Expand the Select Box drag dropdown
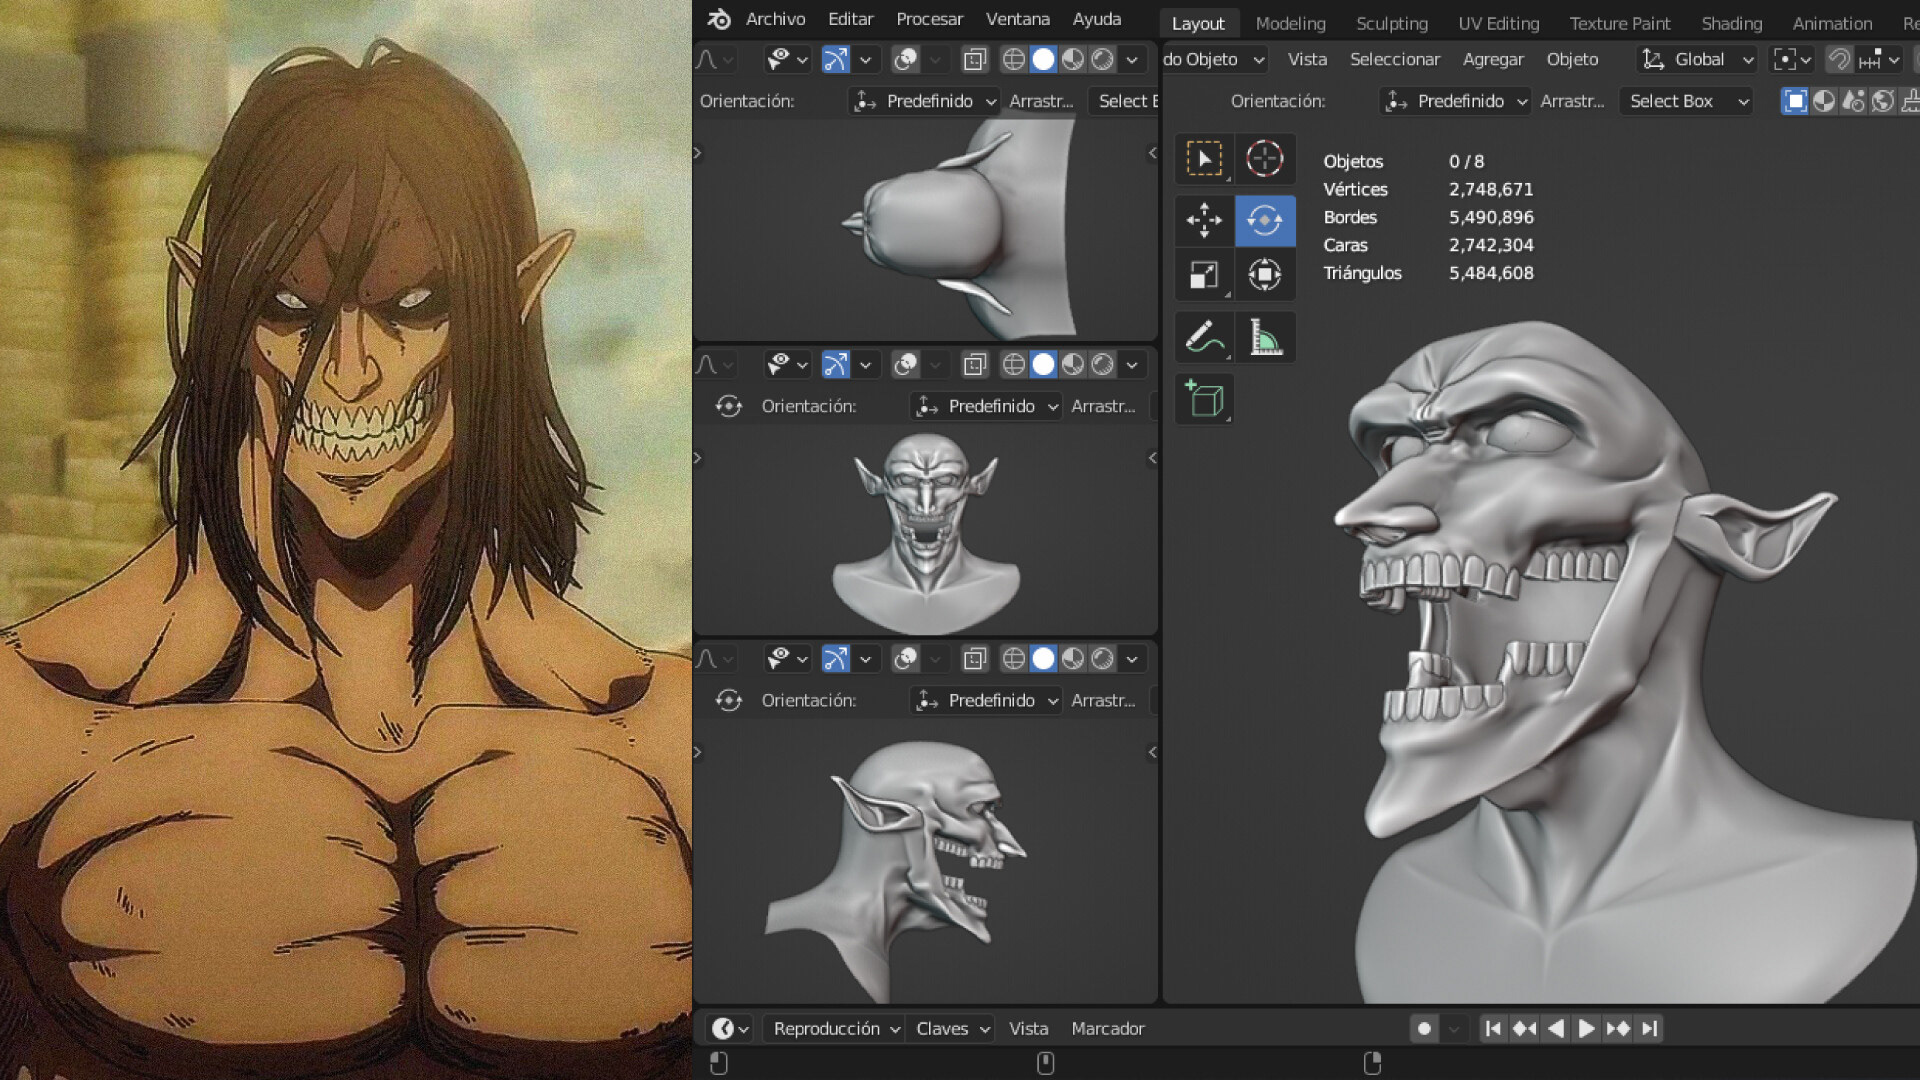Screen dimensions: 1920x1080 point(1685,101)
